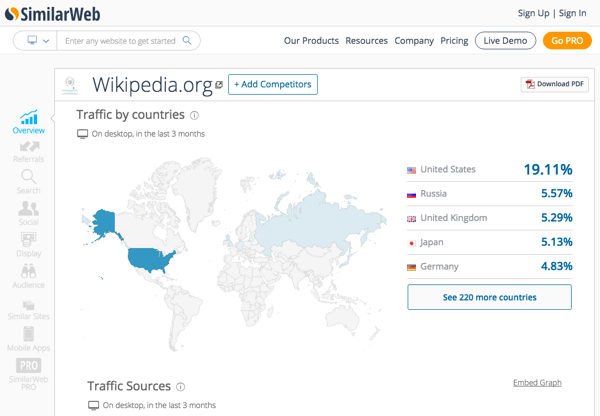Open the Similar Sites section
Image resolution: width=600 pixels, height=416 pixels.
28,310
